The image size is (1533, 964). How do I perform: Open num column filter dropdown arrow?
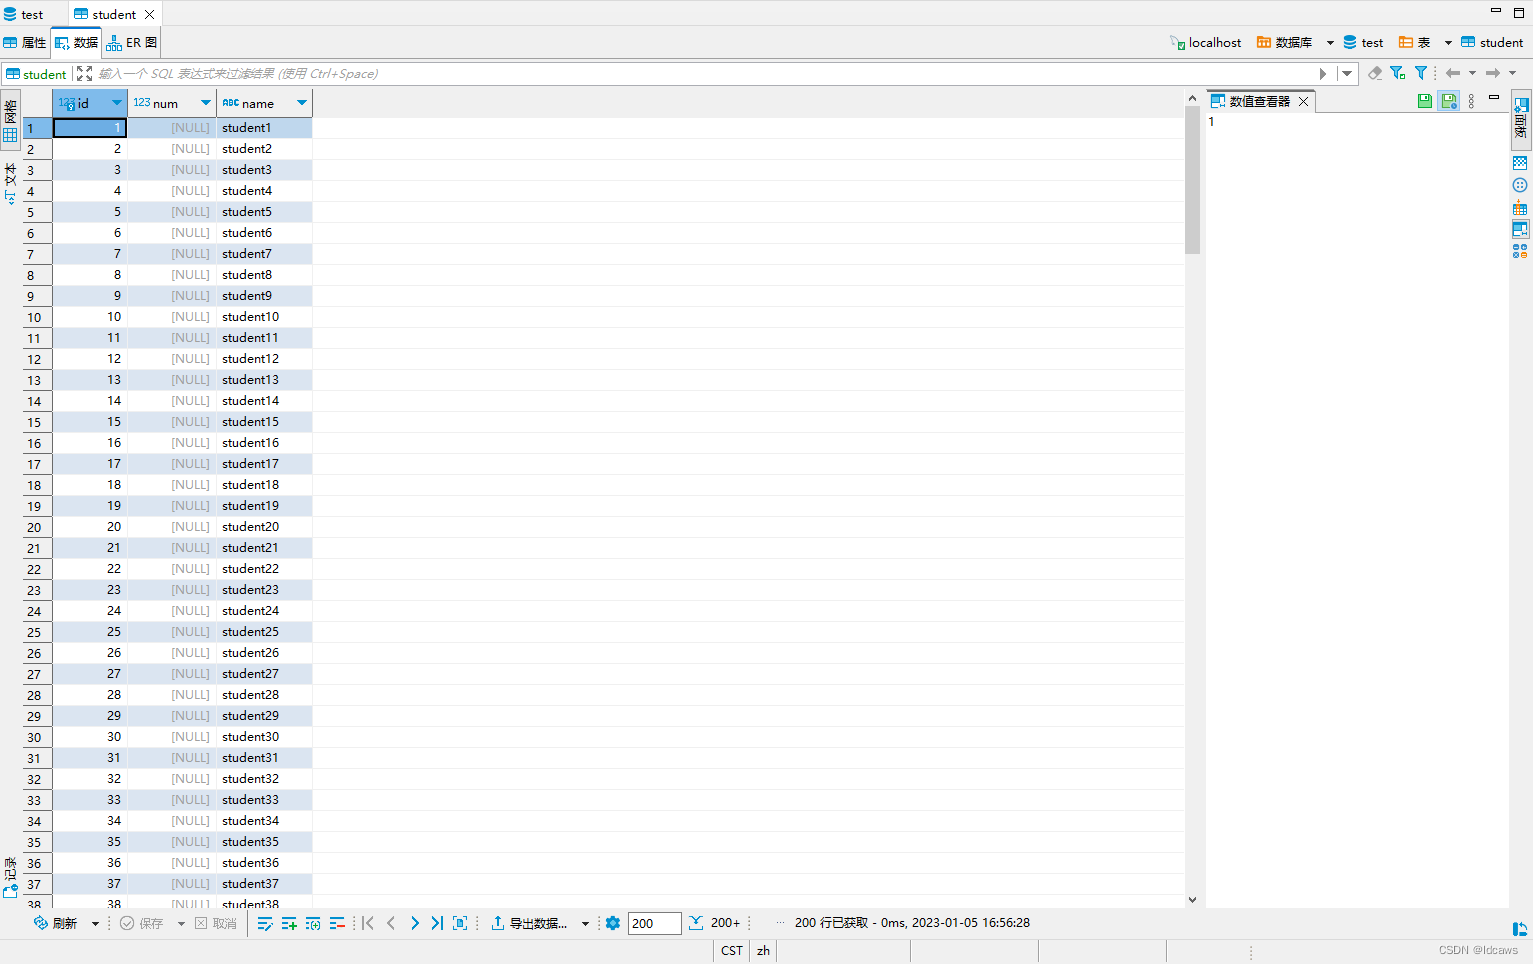[206, 103]
